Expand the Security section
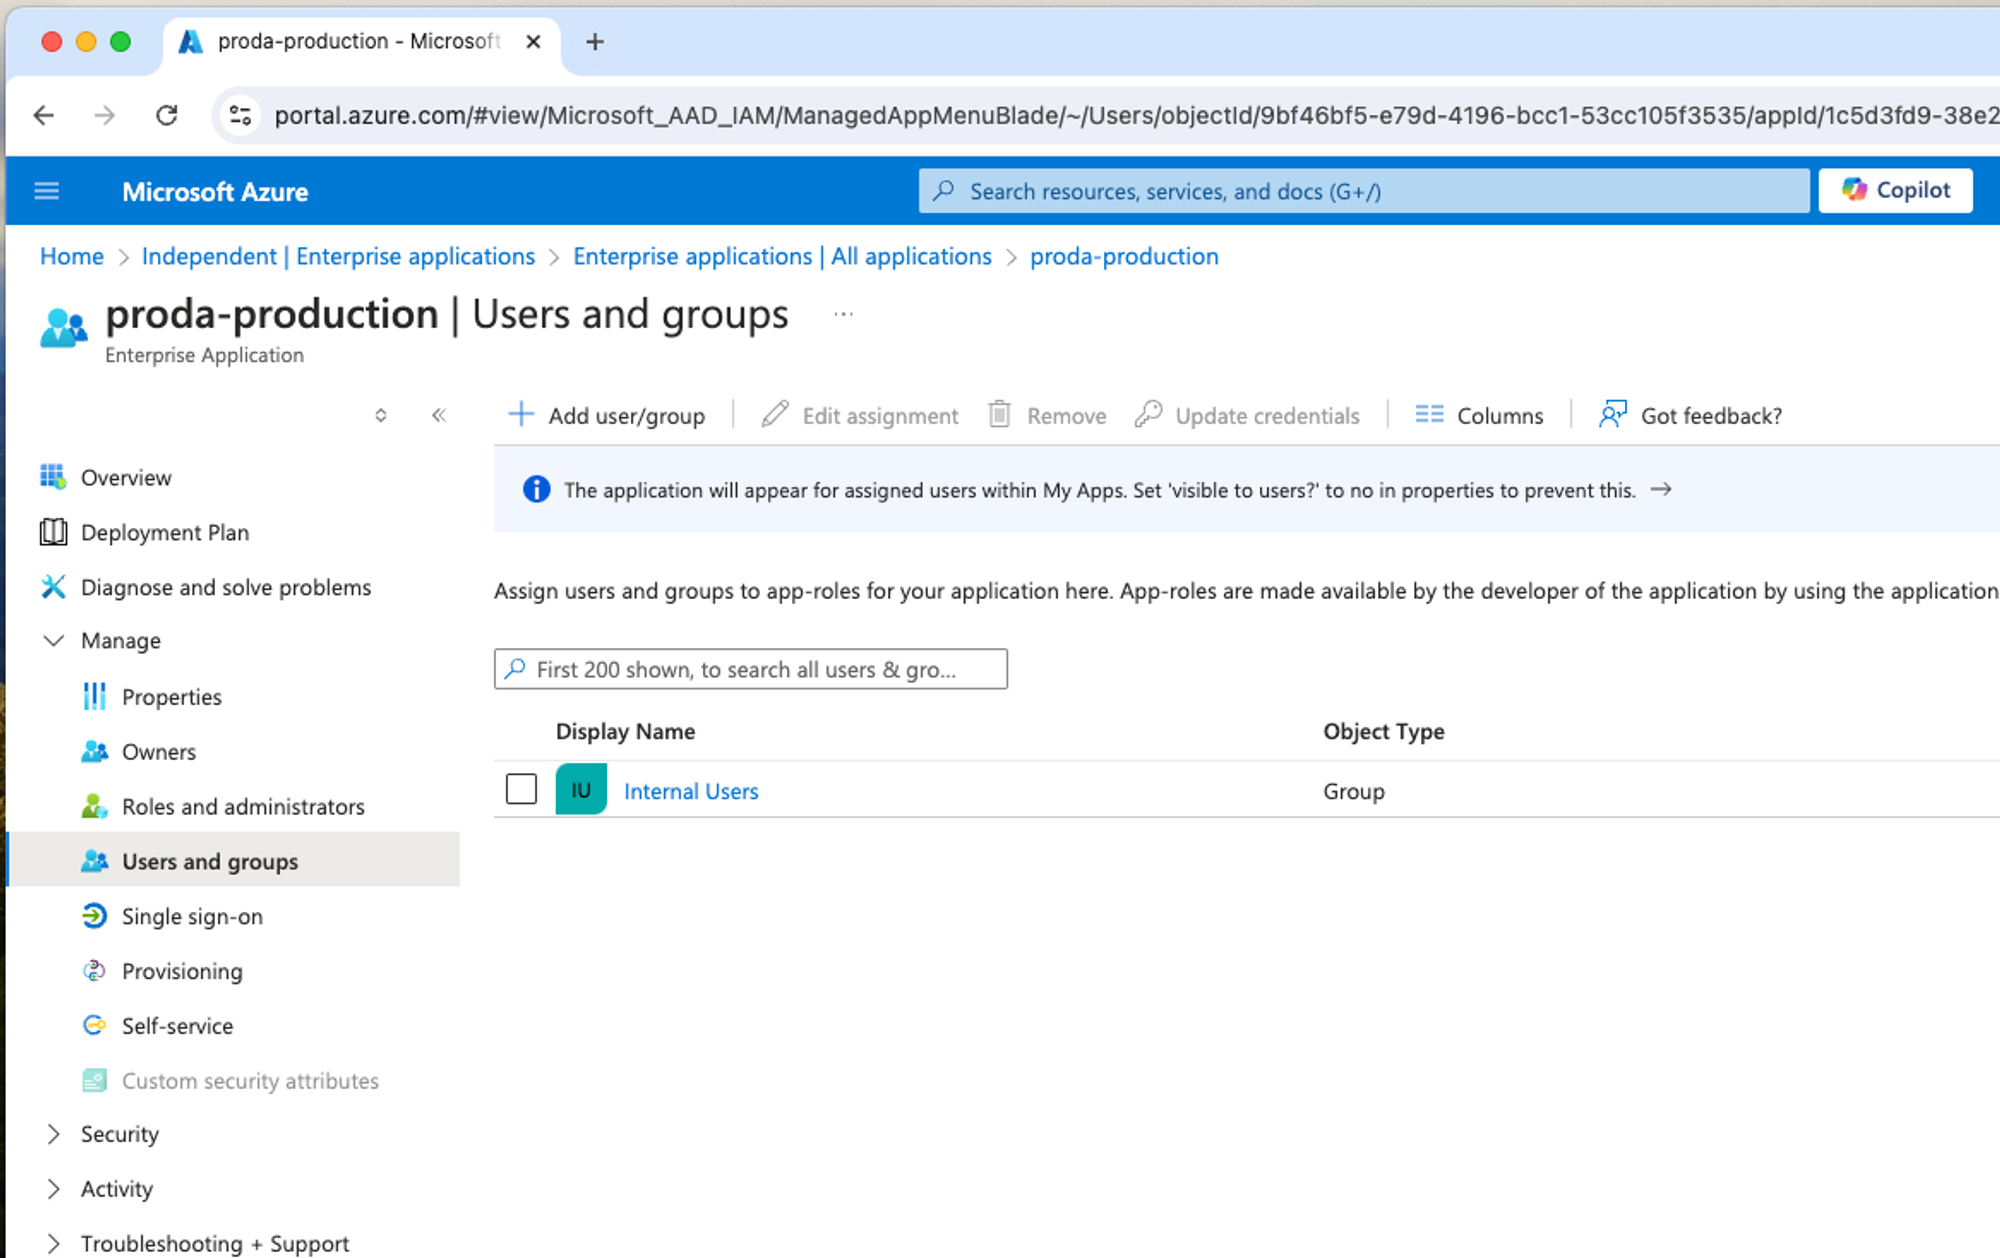 [54, 1134]
